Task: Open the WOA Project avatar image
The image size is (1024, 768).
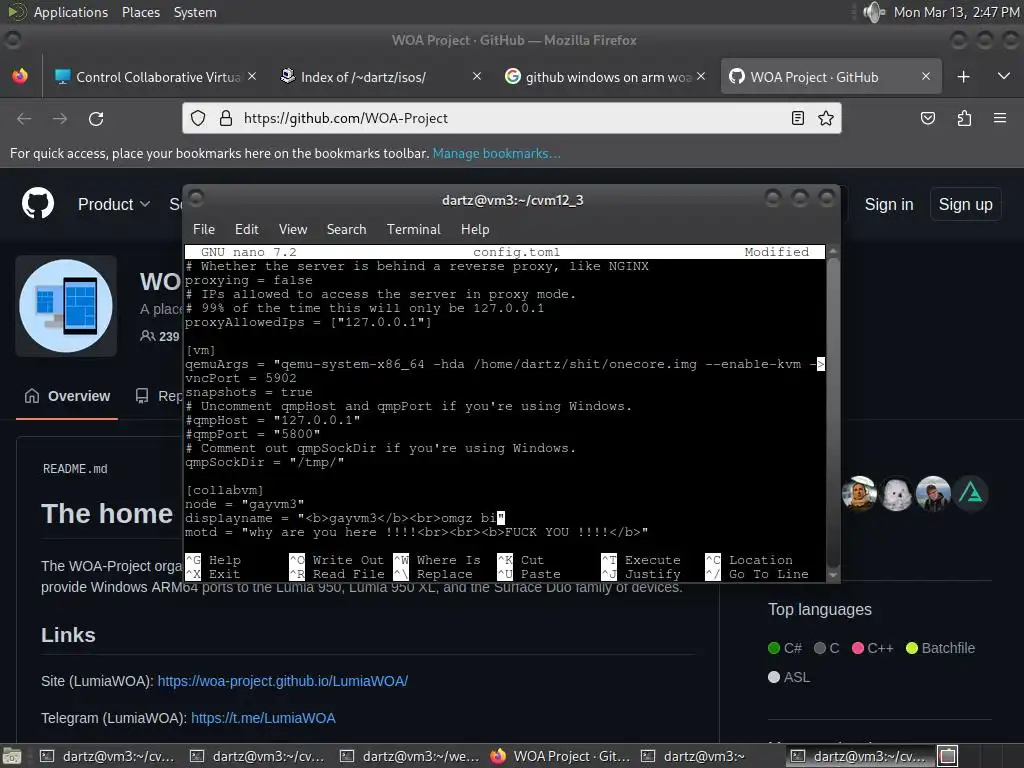Action: (66, 306)
